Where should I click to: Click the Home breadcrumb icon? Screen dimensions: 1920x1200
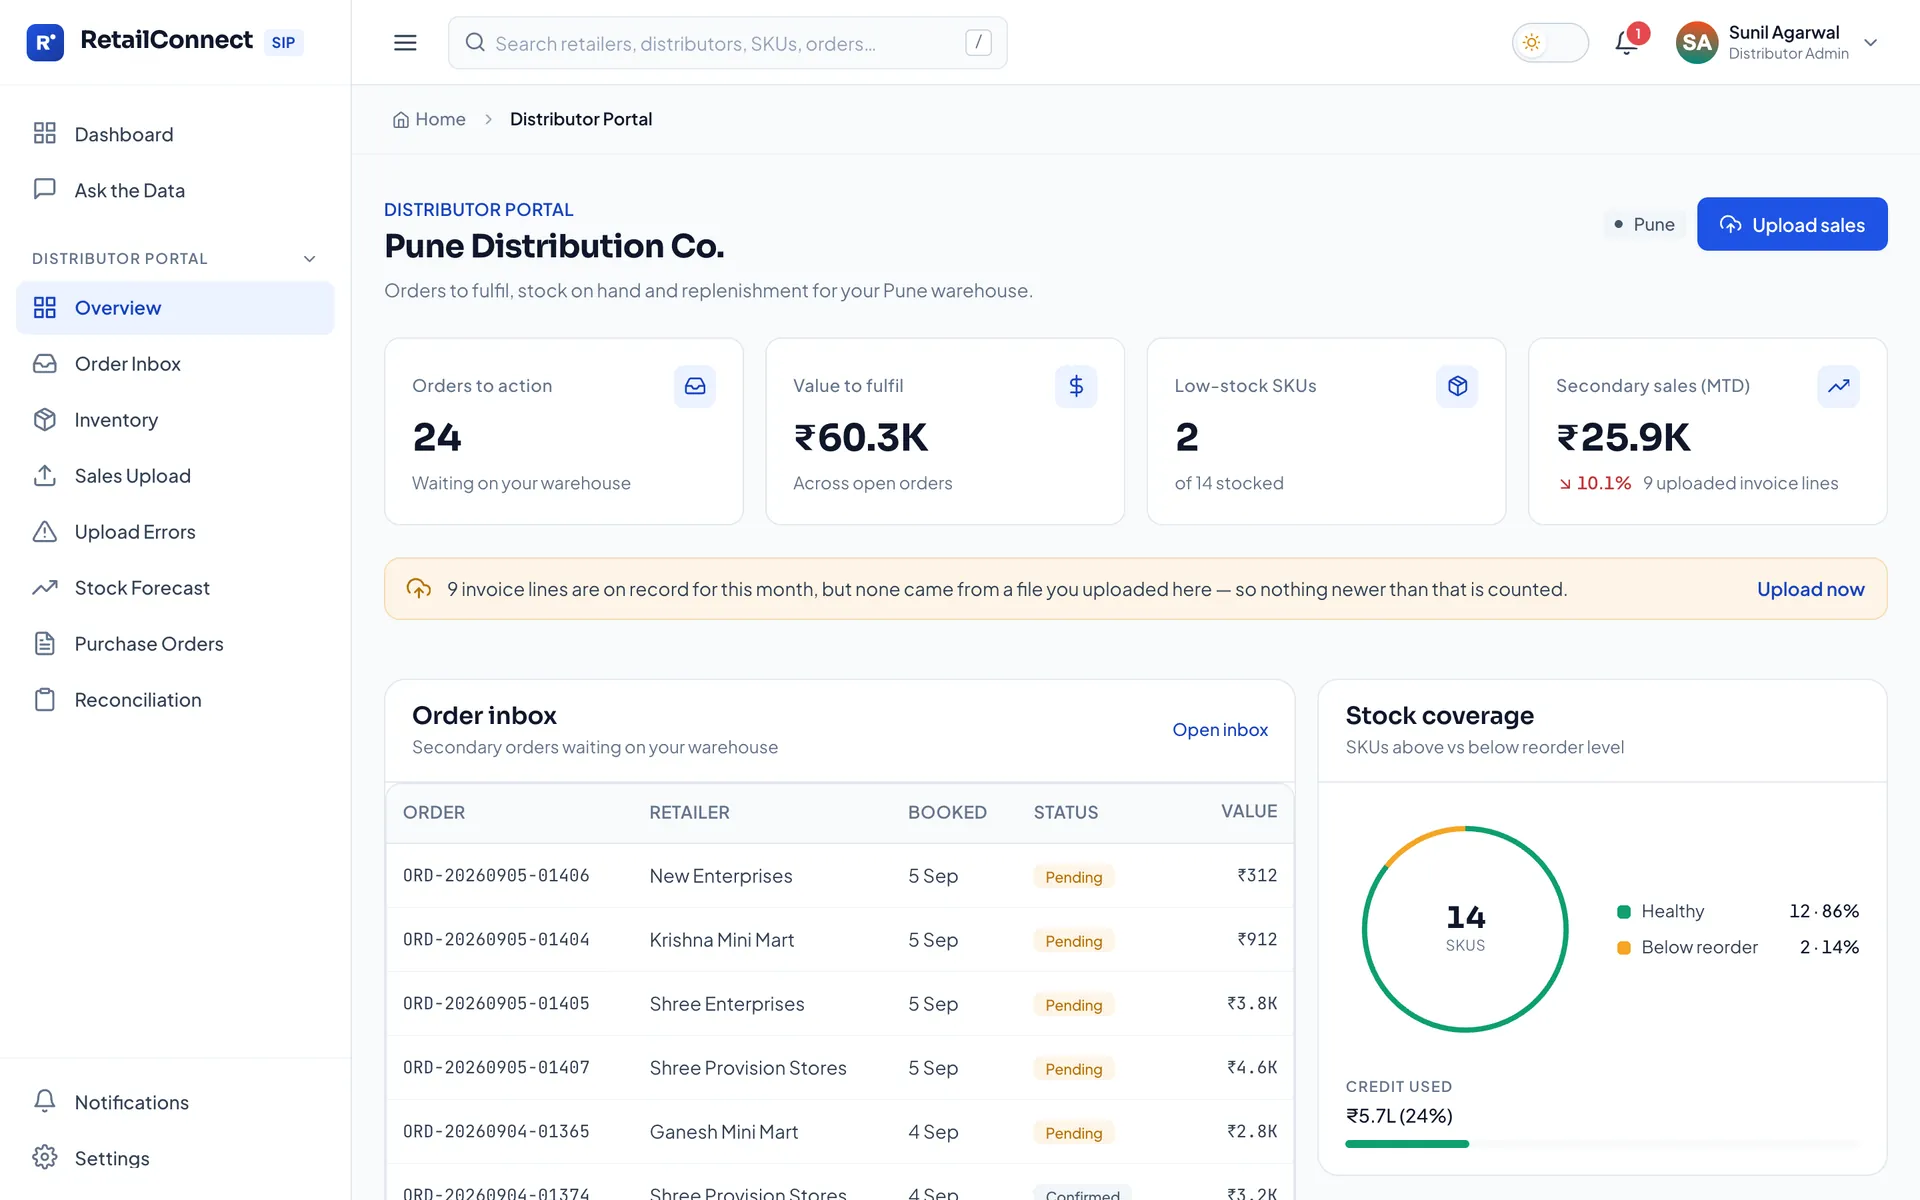pyautogui.click(x=401, y=120)
